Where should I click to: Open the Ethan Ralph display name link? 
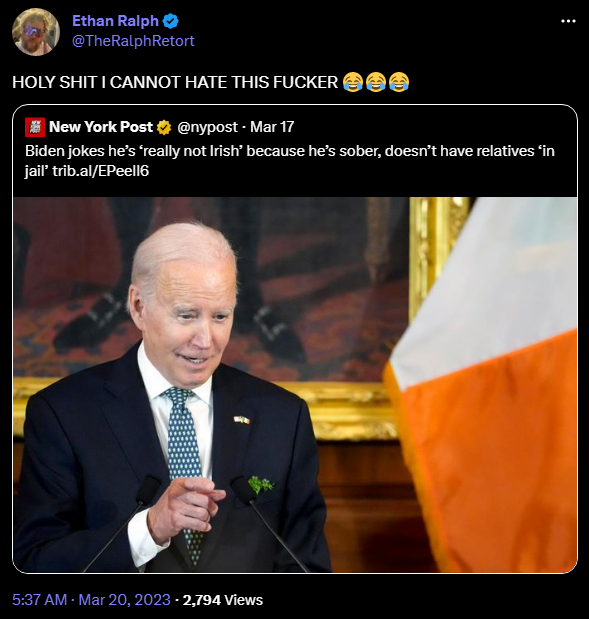click(115, 21)
